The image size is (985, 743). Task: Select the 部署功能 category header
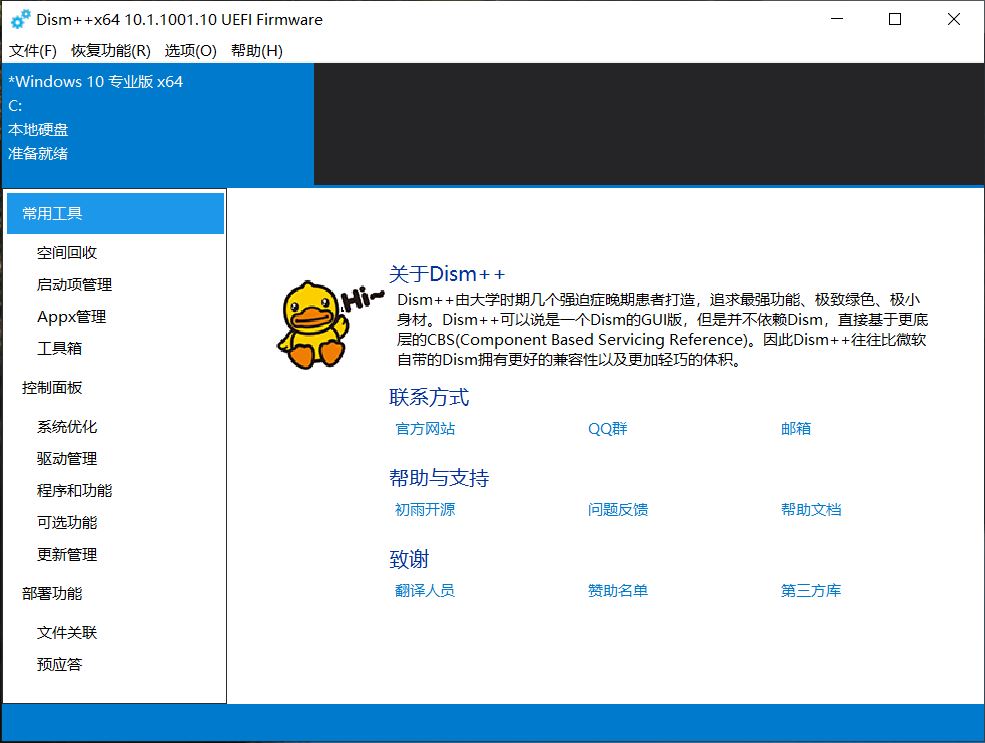[x=52, y=594]
